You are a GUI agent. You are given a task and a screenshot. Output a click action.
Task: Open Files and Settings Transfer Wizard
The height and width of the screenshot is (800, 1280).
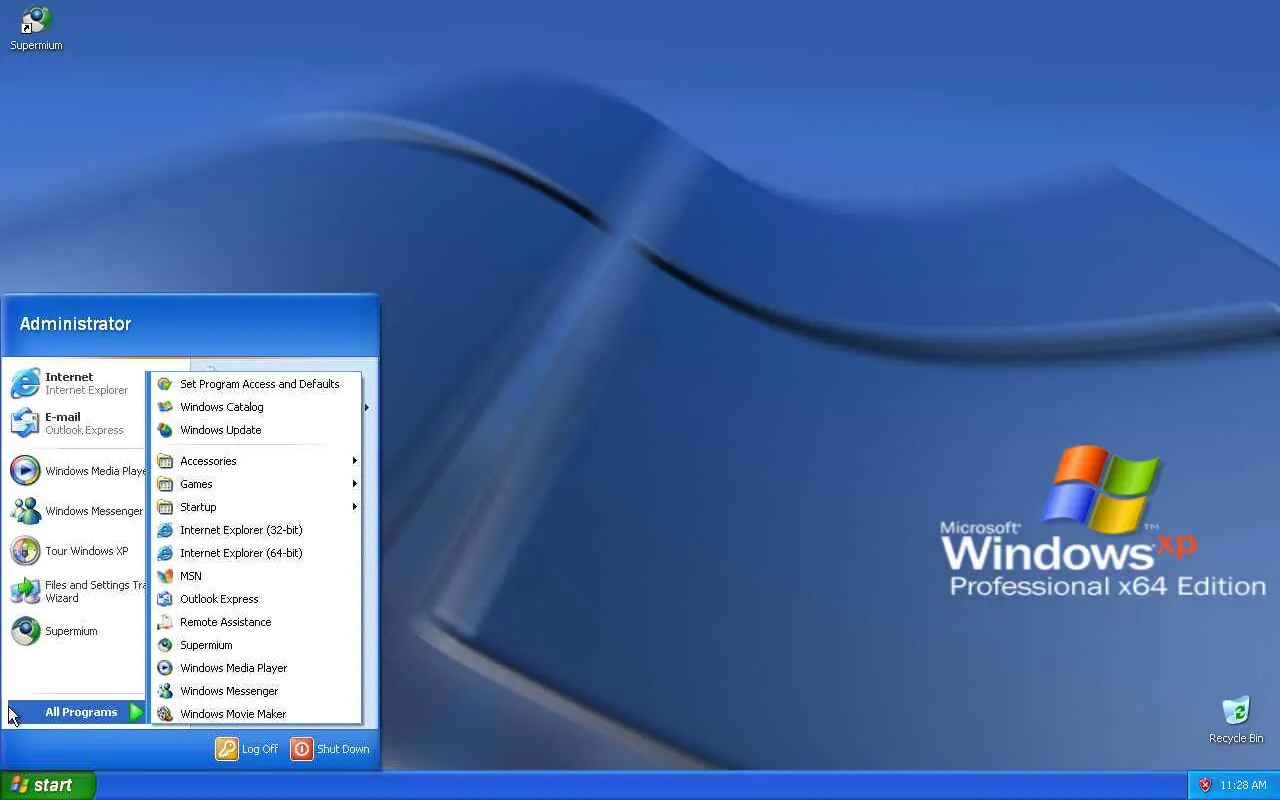[x=76, y=591]
